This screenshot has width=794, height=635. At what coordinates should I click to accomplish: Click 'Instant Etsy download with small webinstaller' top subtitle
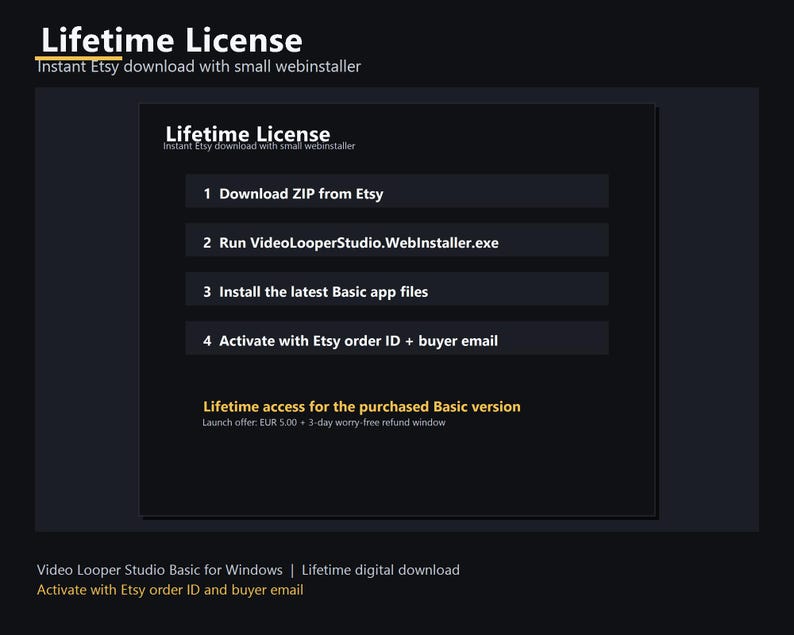click(x=199, y=66)
